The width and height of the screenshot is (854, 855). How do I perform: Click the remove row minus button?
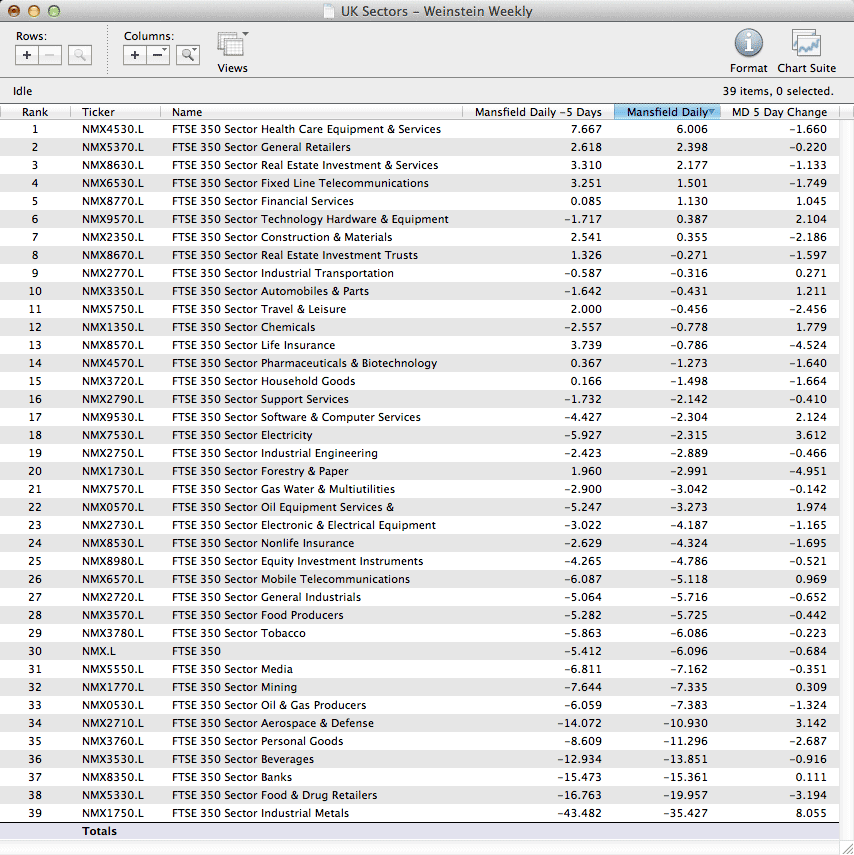[51, 56]
